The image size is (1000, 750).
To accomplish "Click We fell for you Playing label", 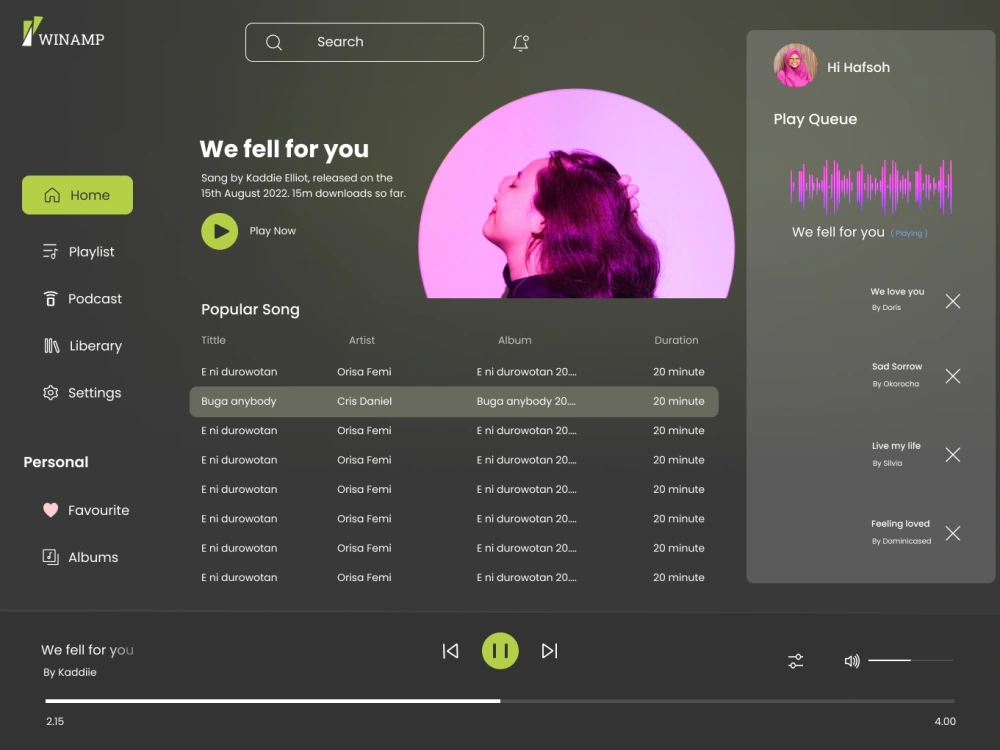I will (x=859, y=232).
